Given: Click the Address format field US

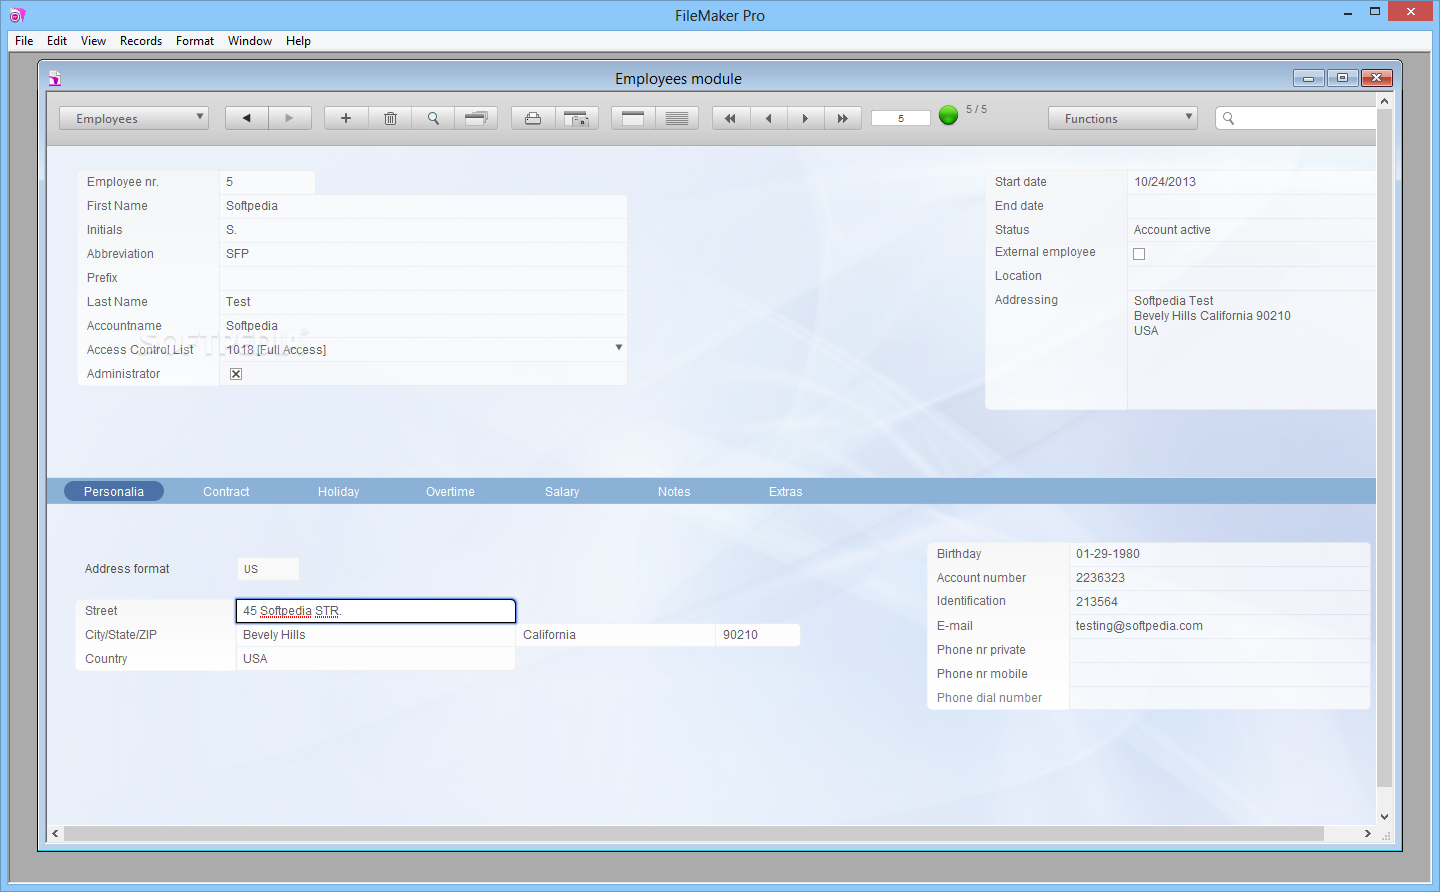Looking at the screenshot, I should 268,569.
